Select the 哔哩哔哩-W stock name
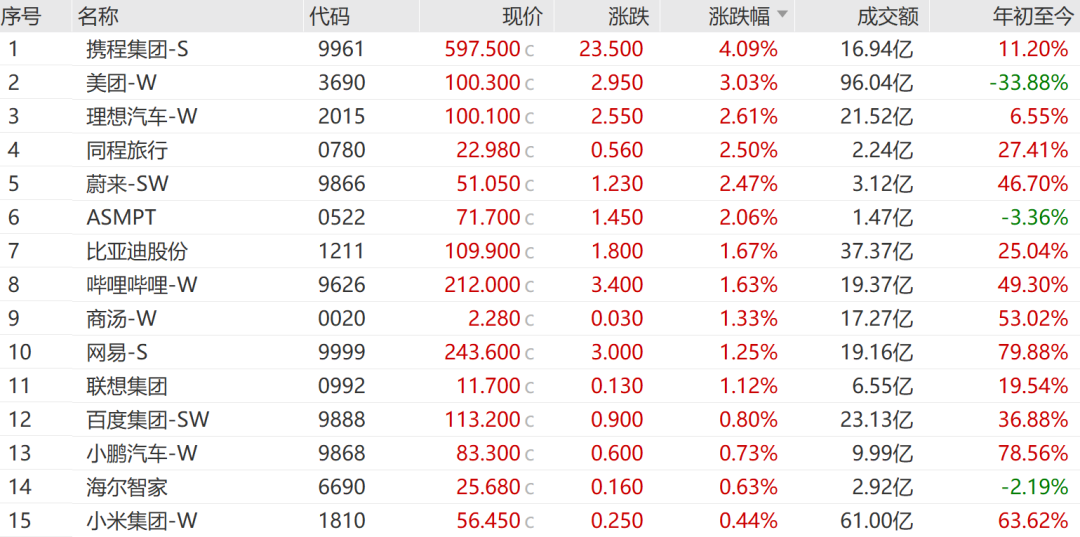 (x=142, y=285)
